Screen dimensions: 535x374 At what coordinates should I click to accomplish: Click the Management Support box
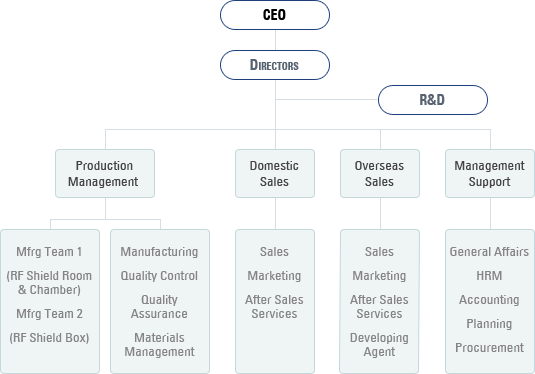(490, 173)
